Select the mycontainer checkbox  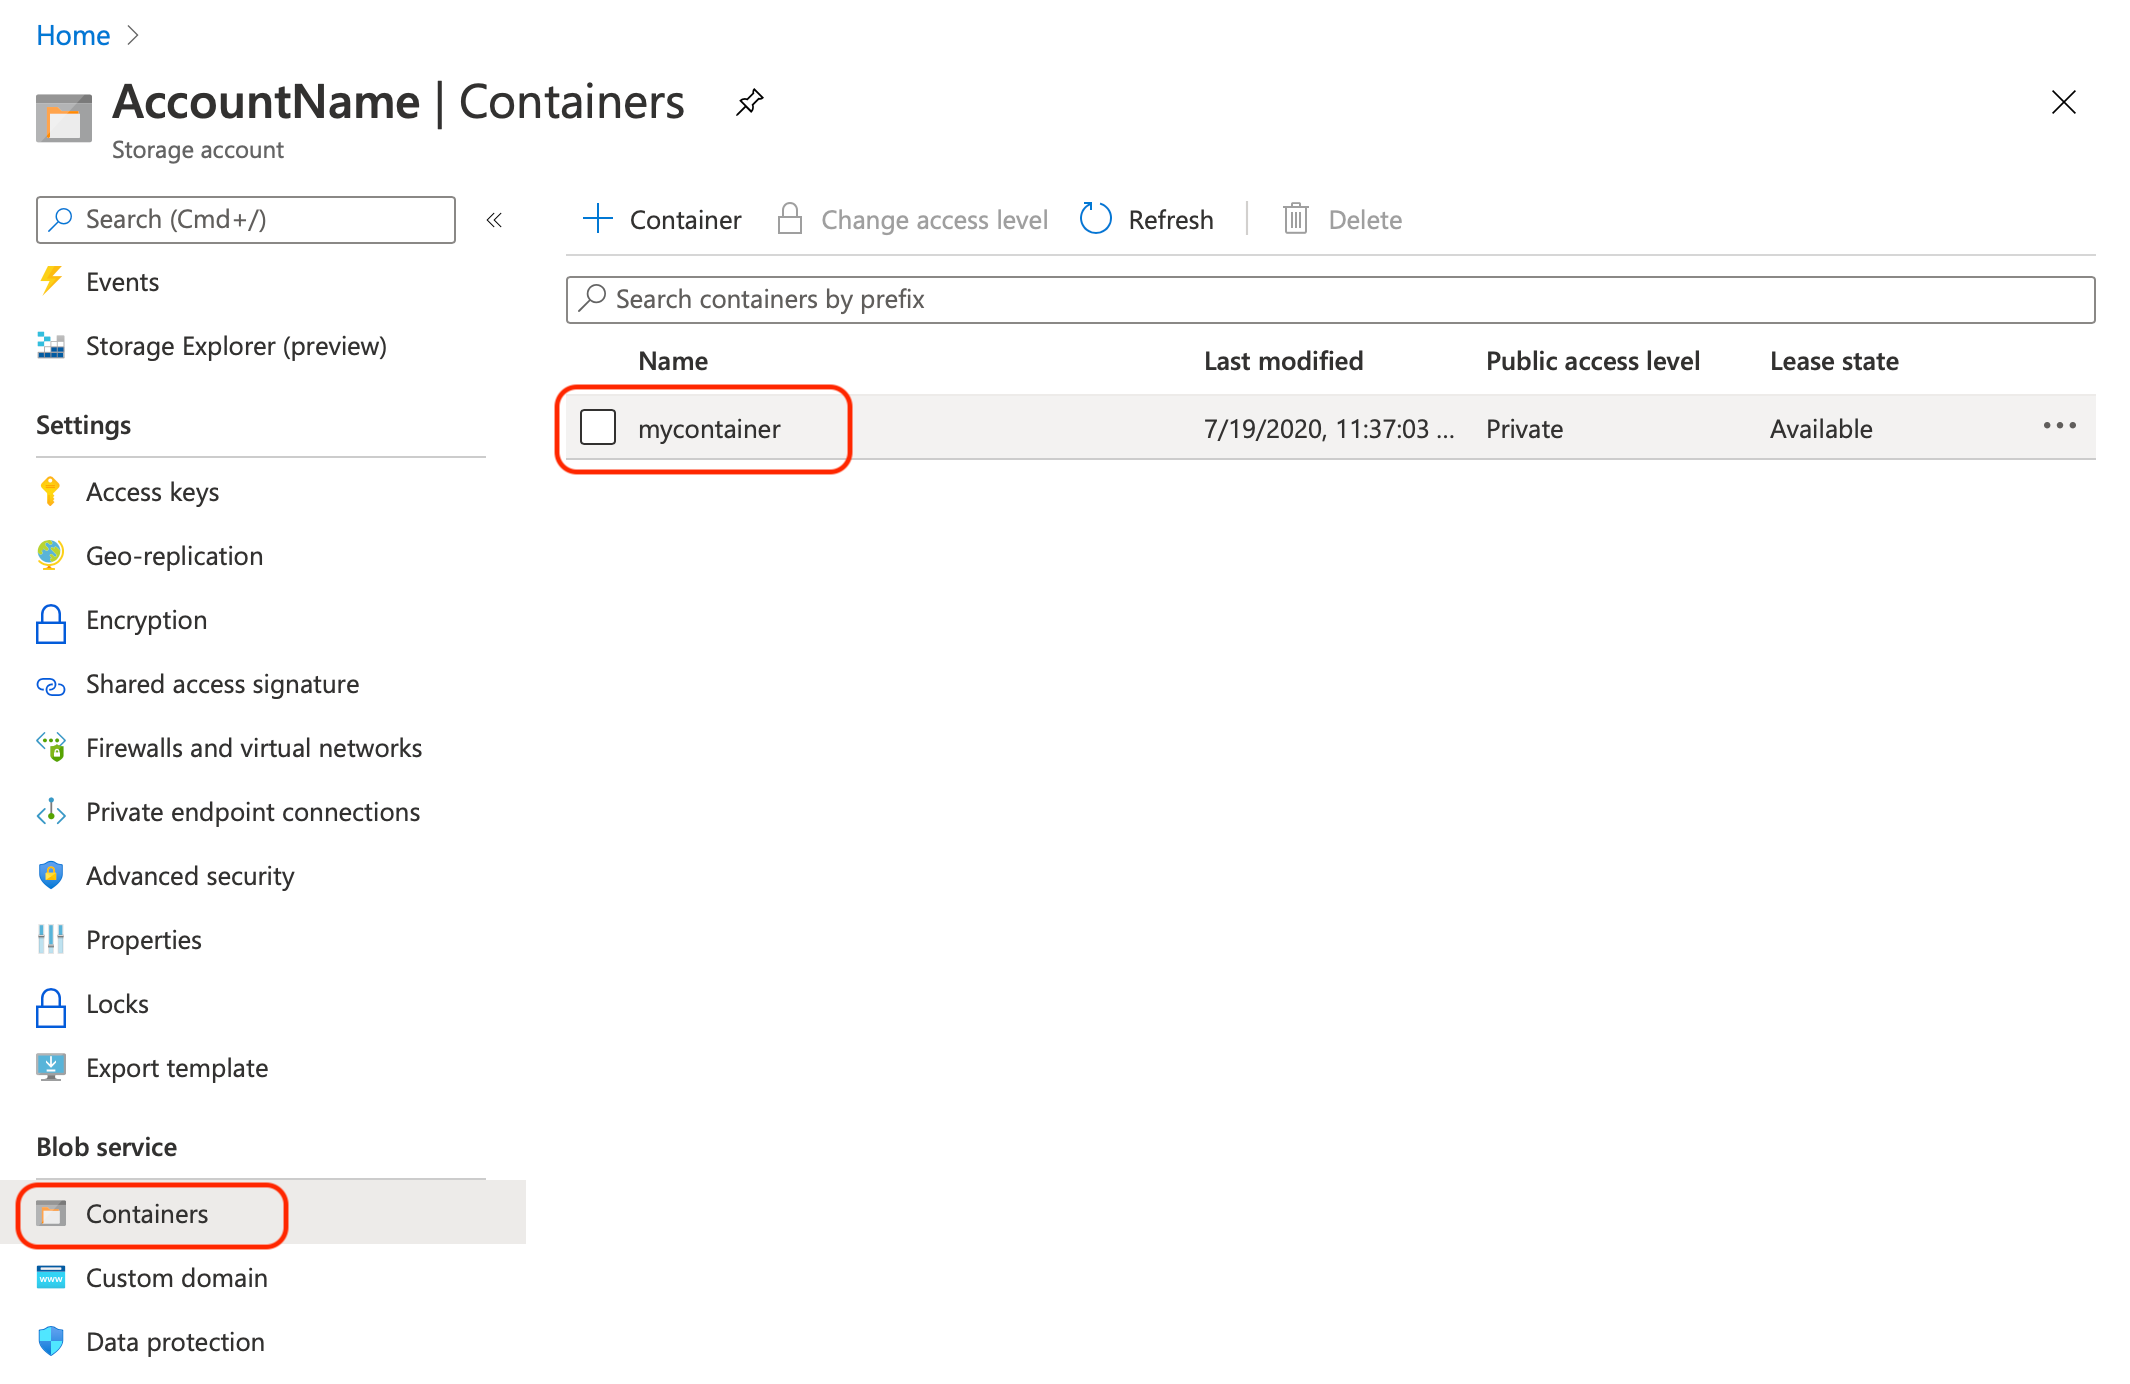pyautogui.click(x=597, y=427)
